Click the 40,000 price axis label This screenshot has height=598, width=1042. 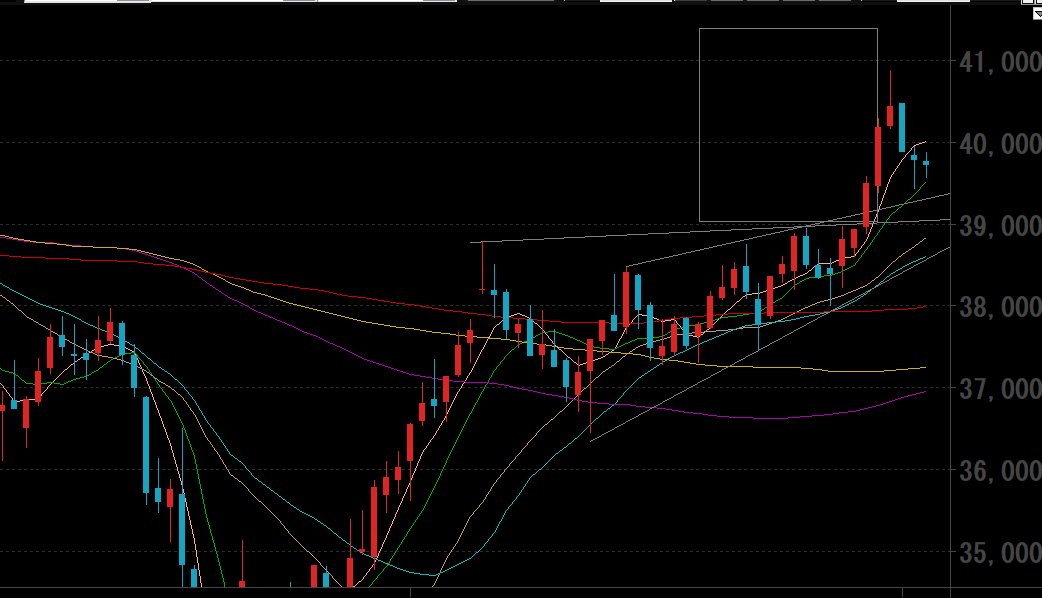pos(1000,144)
